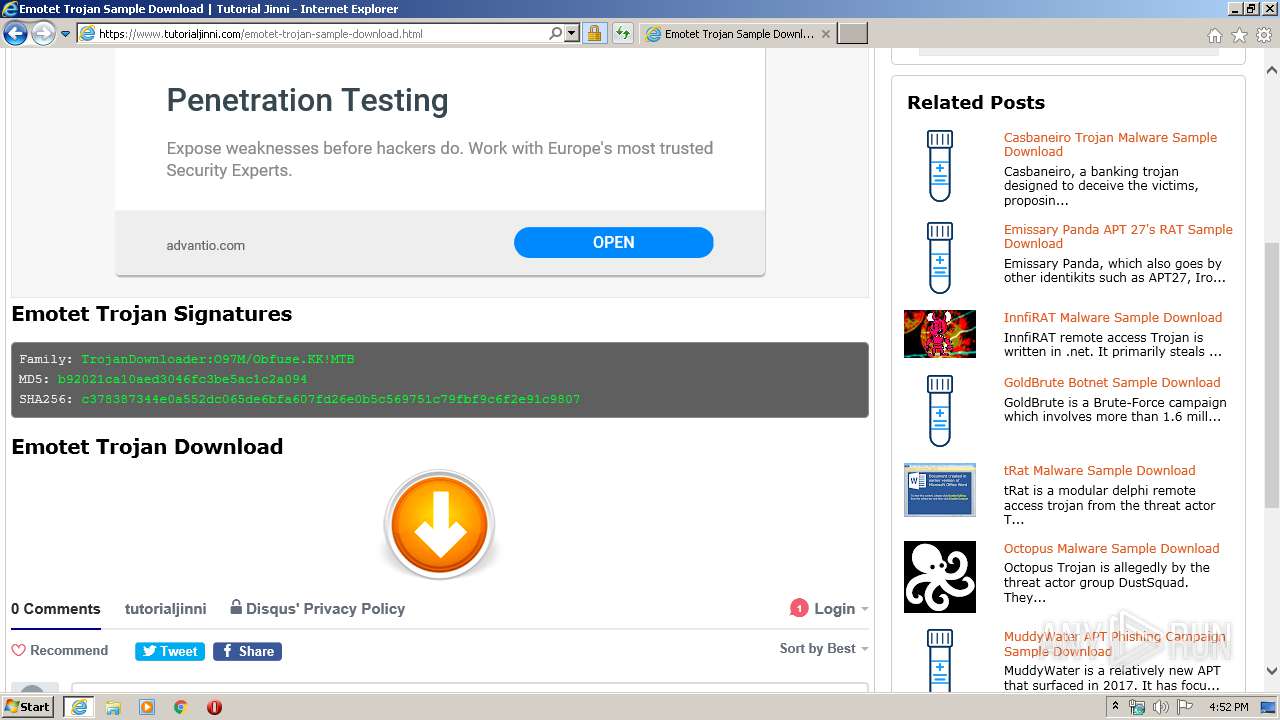Select the SHA256 hash value text

pos(331,399)
